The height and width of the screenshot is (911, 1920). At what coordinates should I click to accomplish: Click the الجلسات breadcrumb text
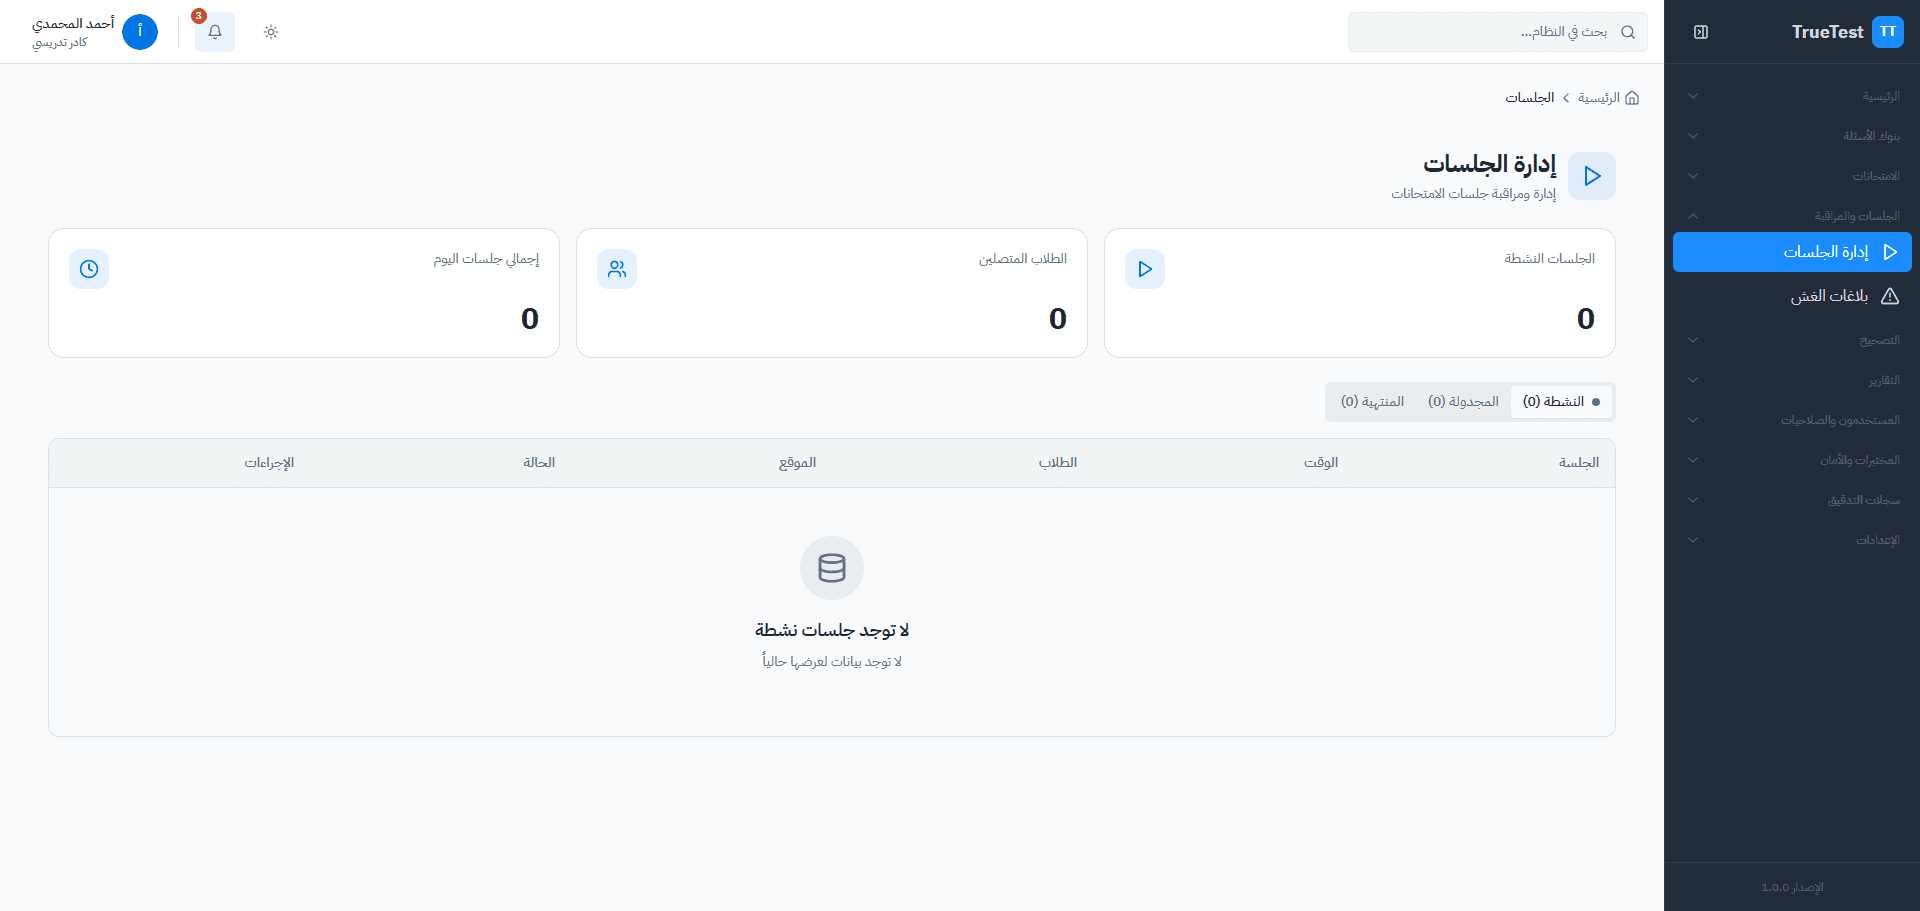coord(1530,98)
